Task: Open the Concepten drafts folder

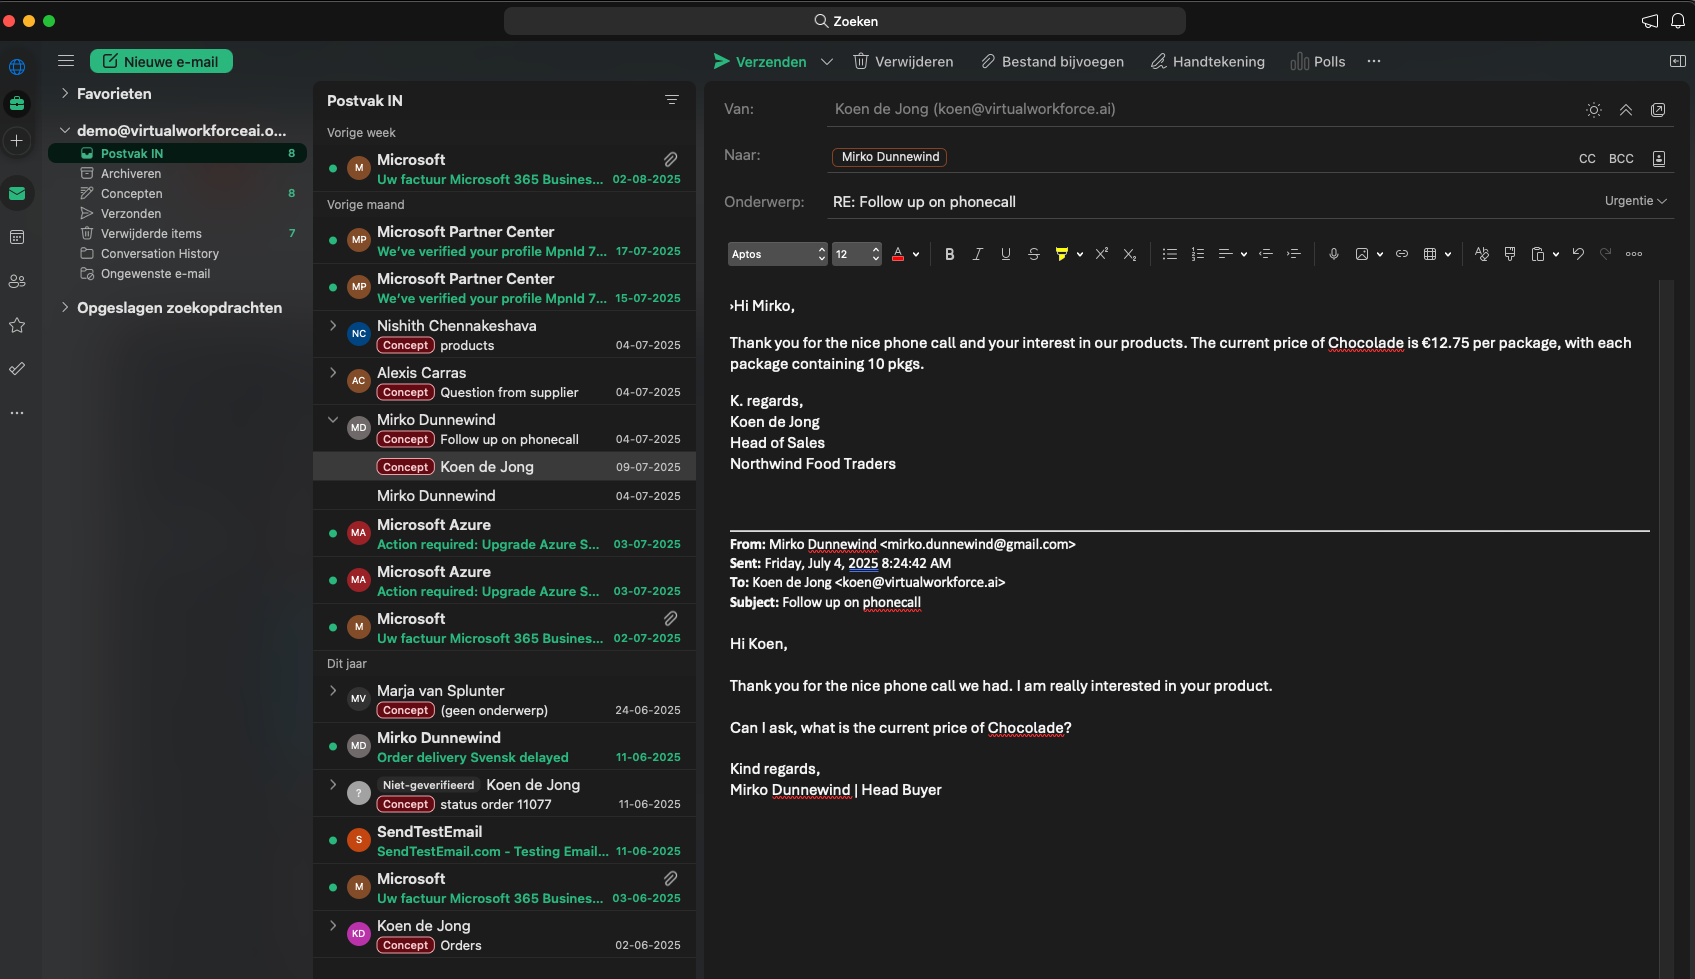Action: point(177,193)
